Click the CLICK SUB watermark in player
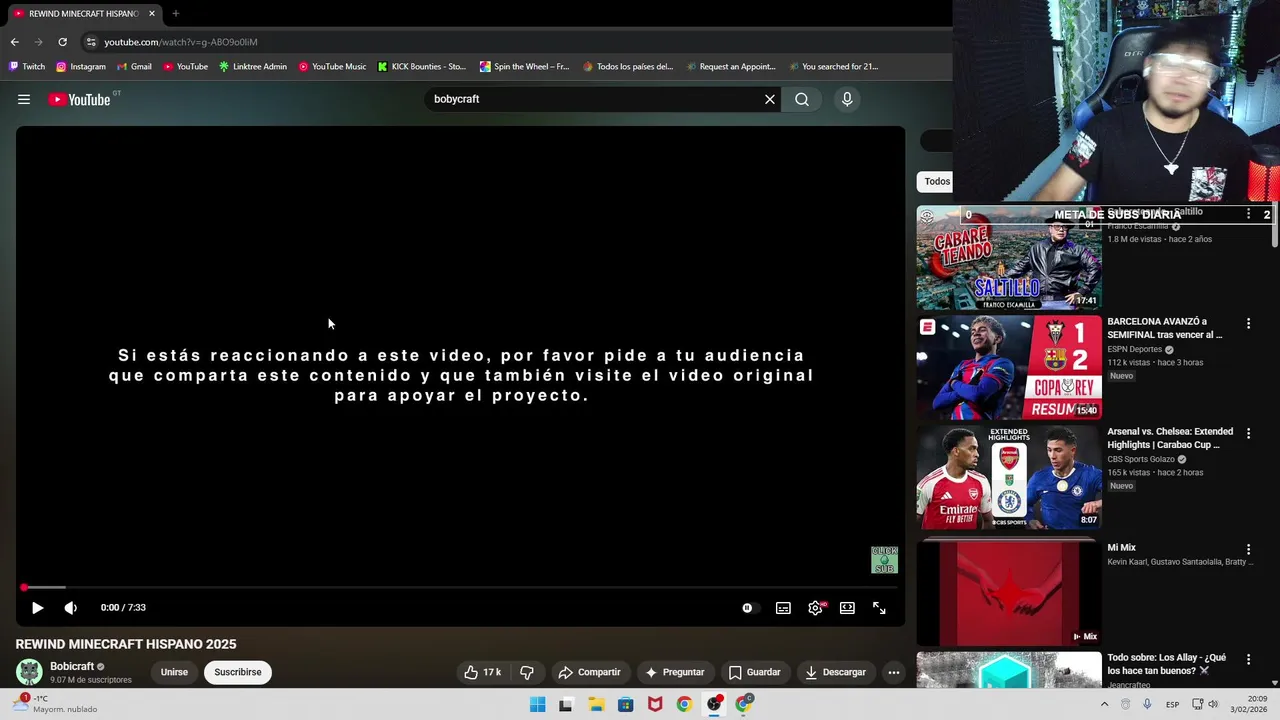This screenshot has width=1280, height=720. pyautogui.click(x=884, y=560)
